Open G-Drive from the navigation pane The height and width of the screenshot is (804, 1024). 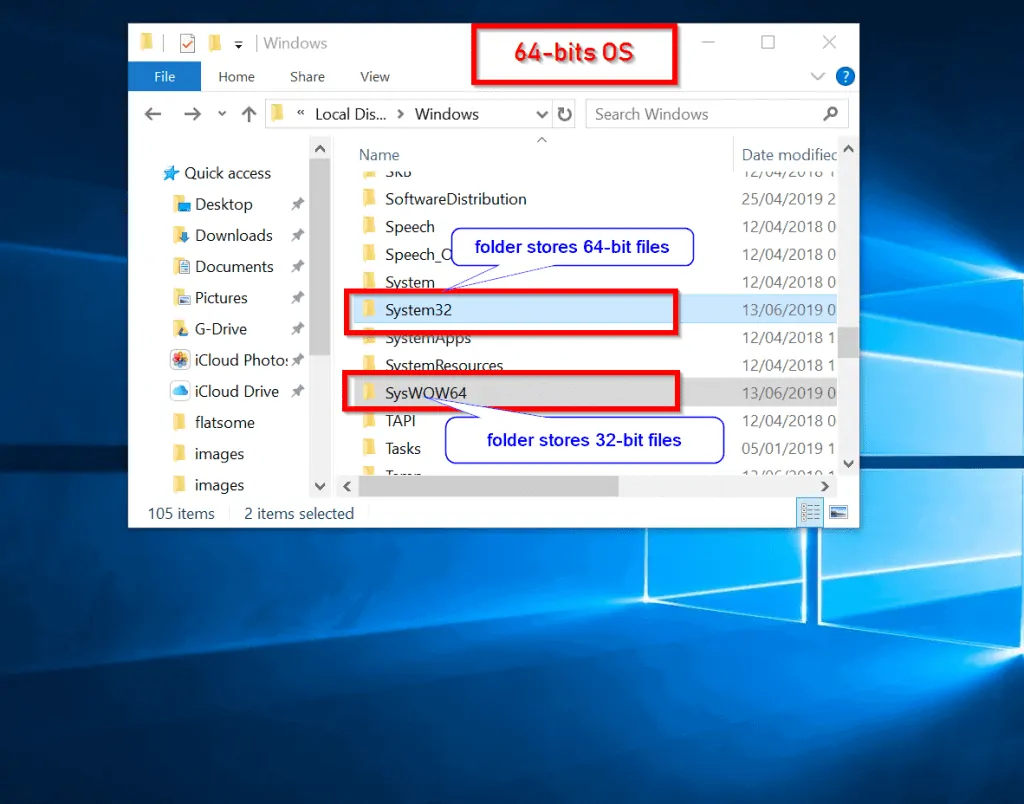coord(222,328)
